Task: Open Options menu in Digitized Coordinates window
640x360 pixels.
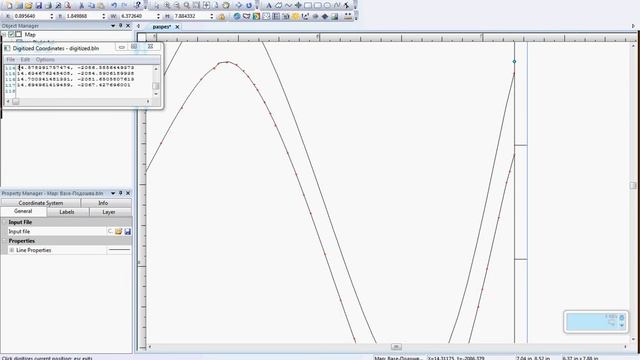Action: coord(45,60)
